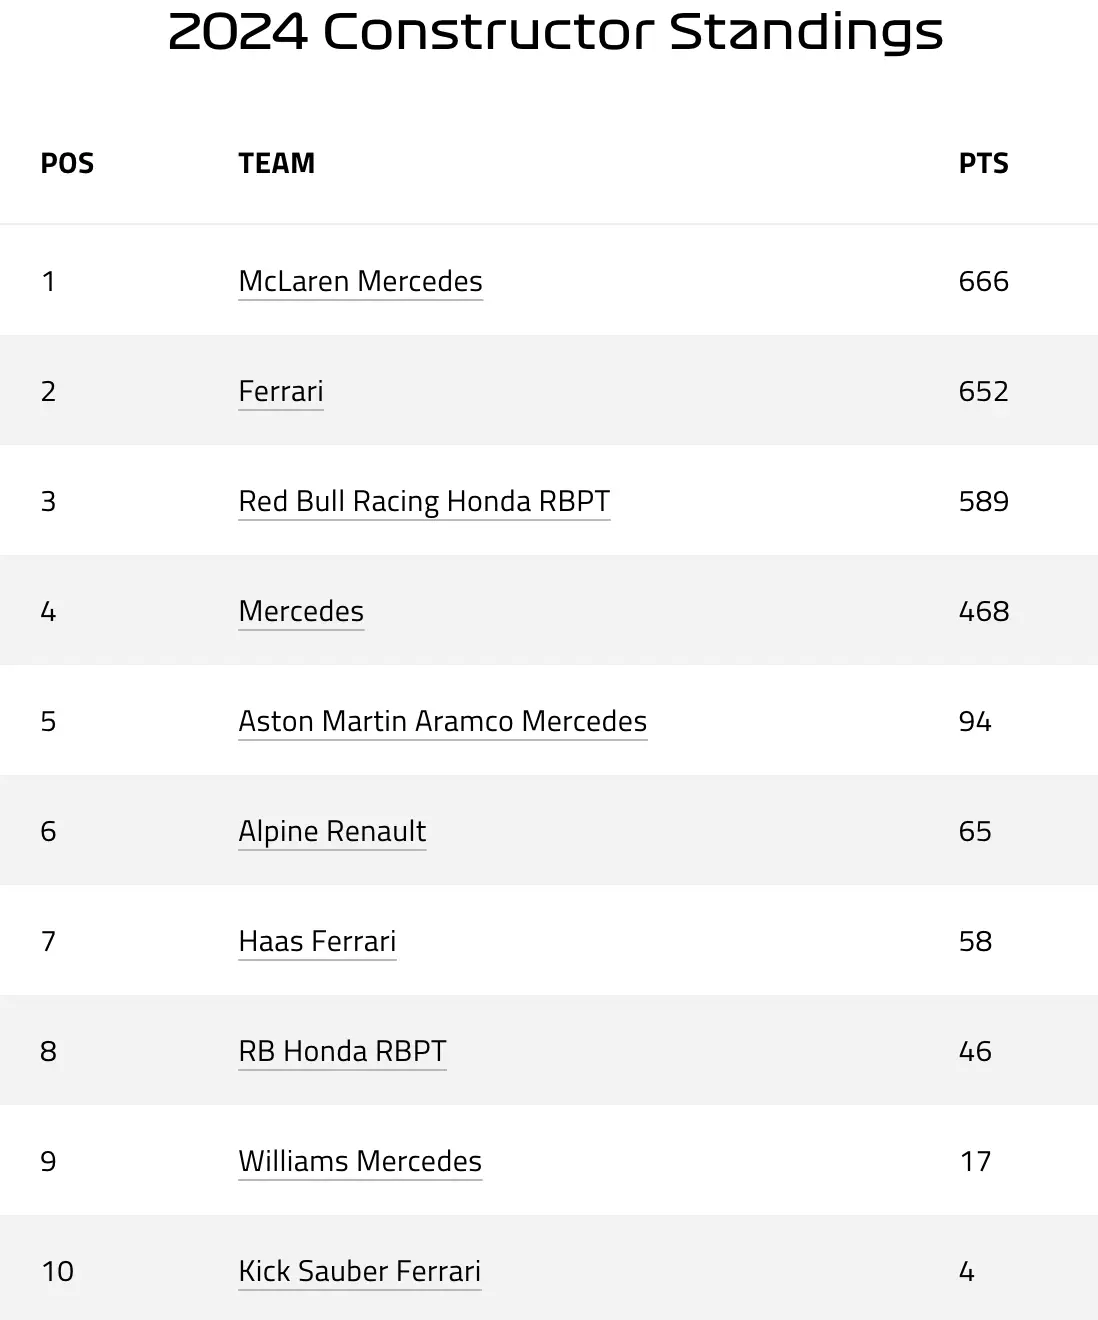Click the Kick Sauber Ferrari link

point(359,1271)
